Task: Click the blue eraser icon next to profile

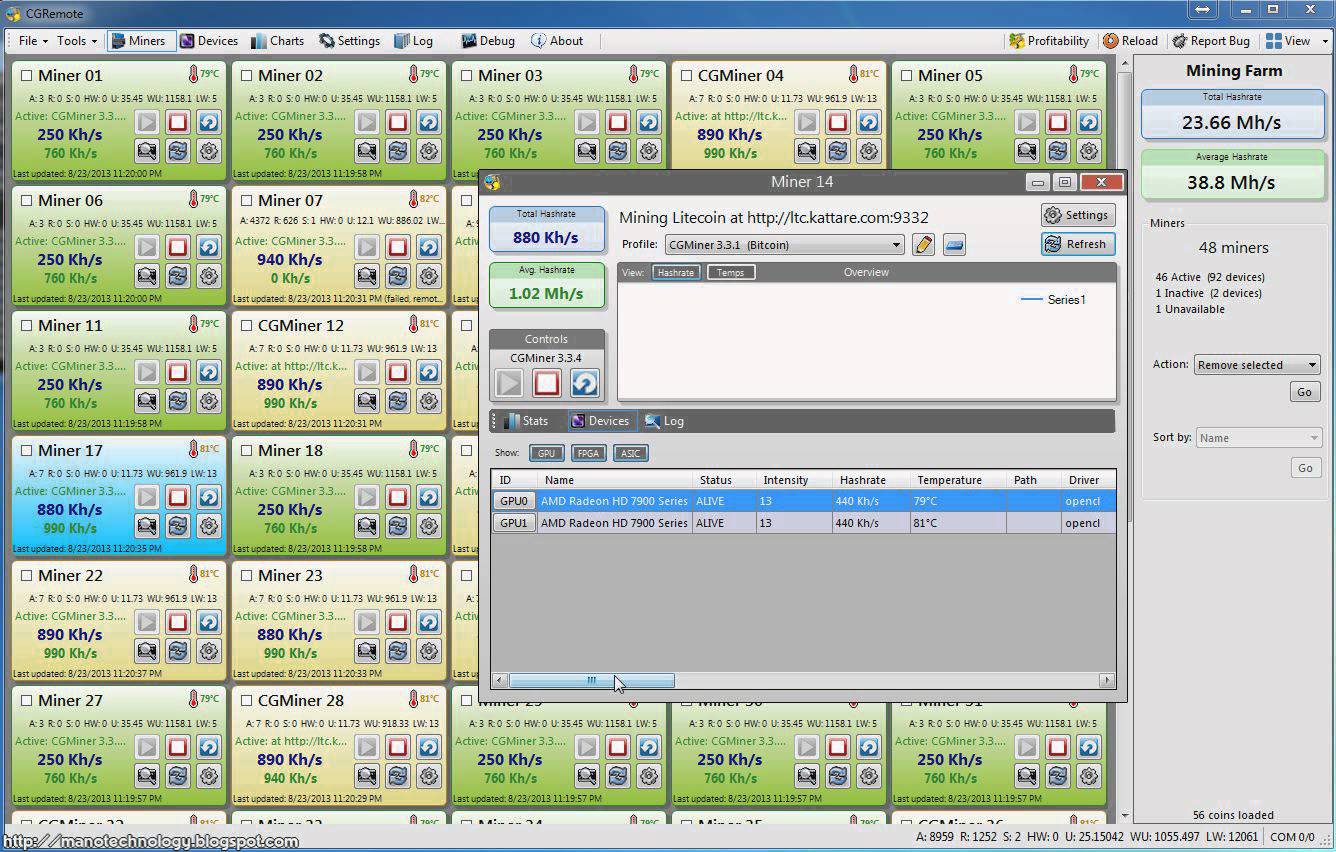Action: pyautogui.click(x=954, y=245)
